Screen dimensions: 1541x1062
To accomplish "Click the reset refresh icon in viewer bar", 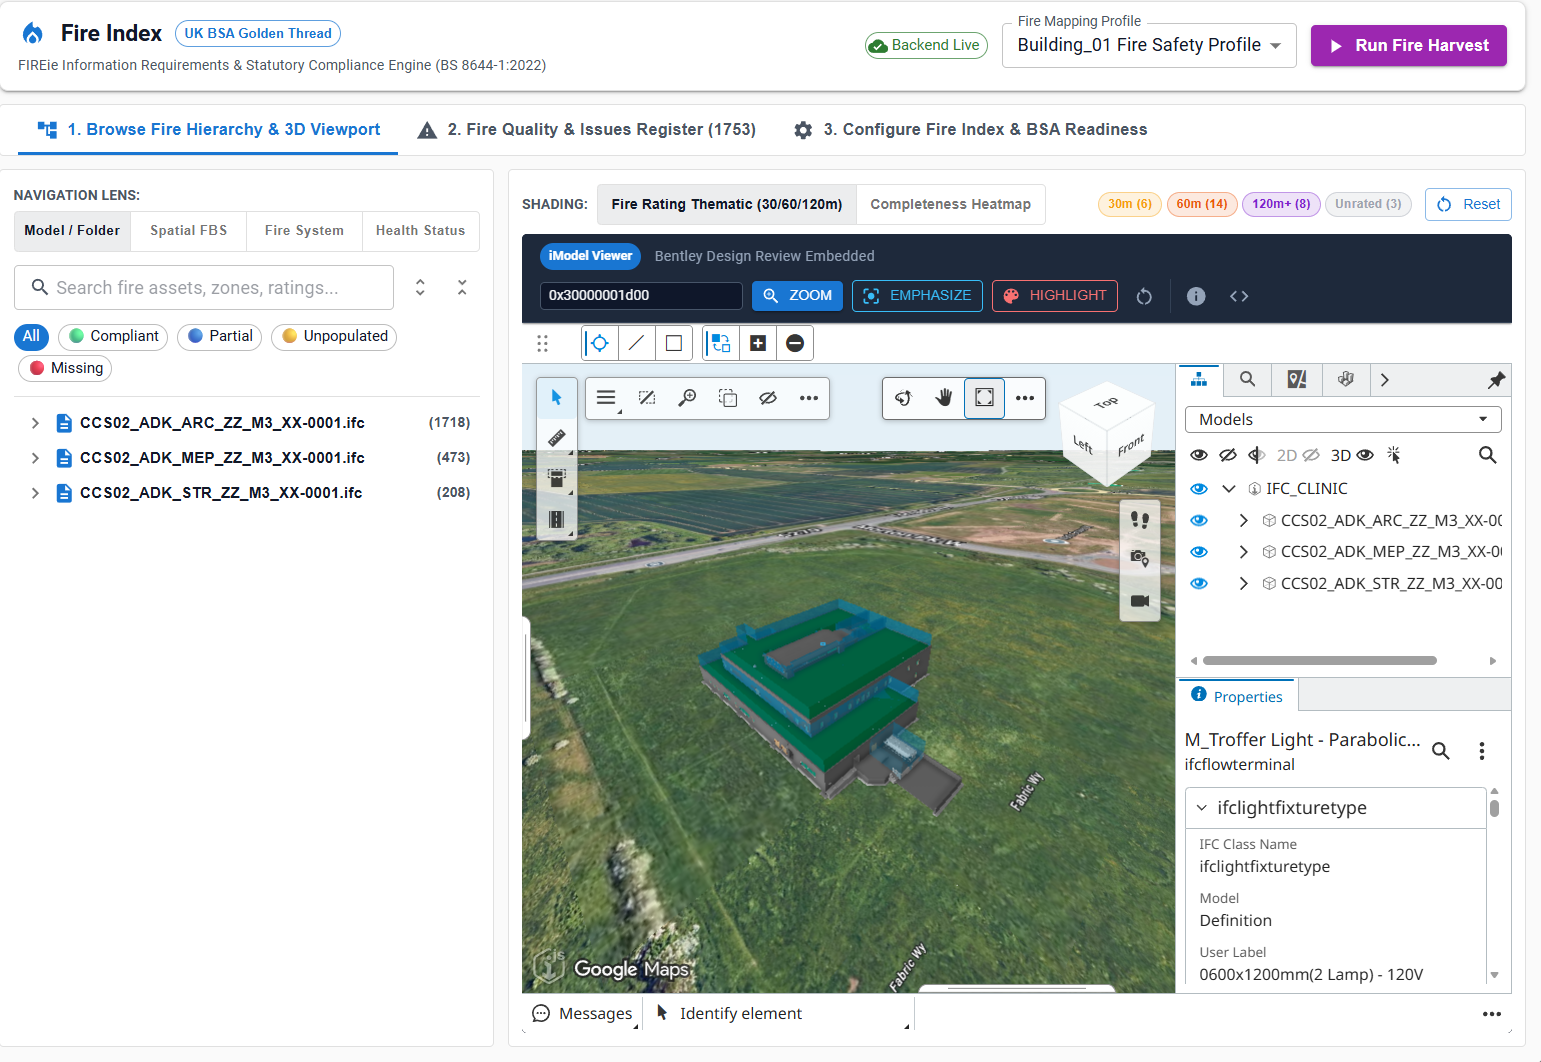I will 1144,296.
